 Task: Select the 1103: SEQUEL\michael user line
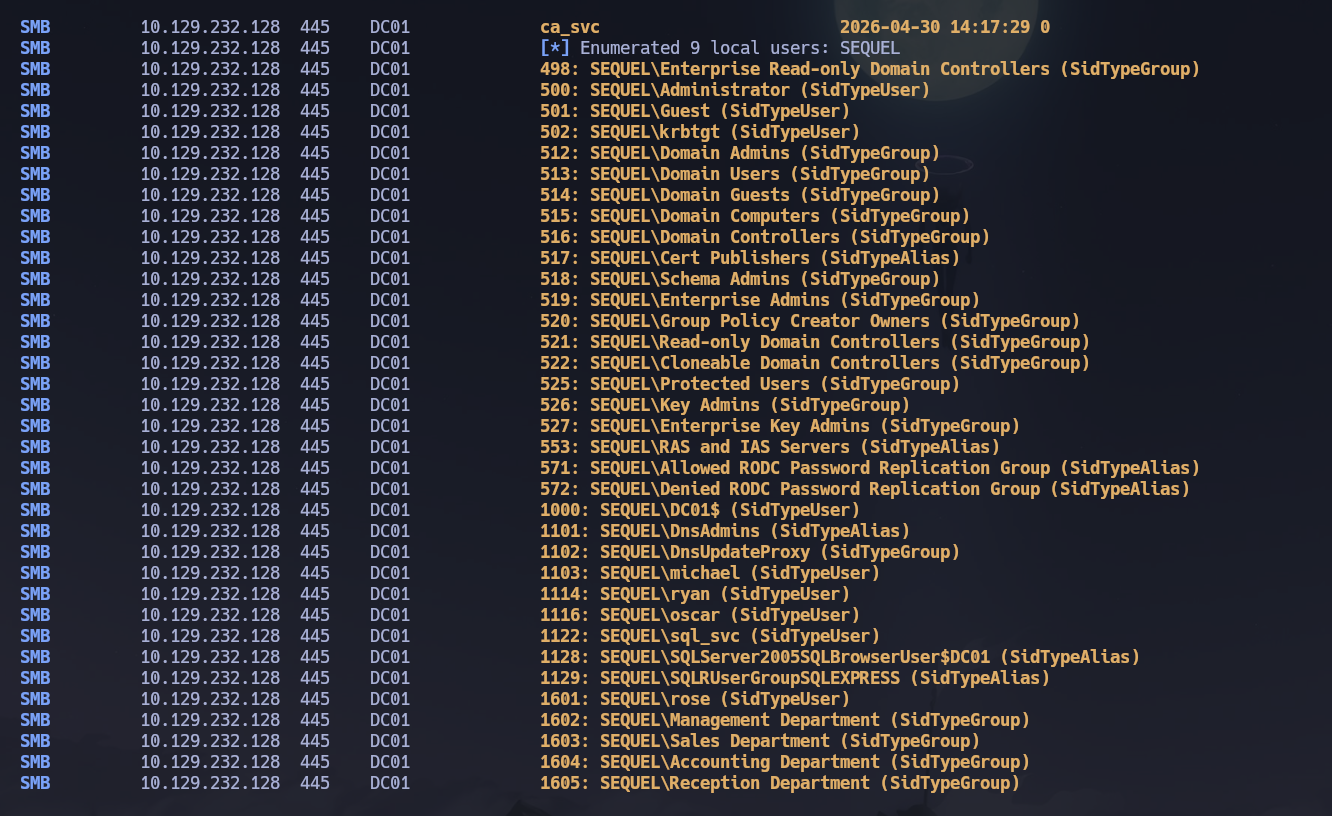click(x=710, y=573)
